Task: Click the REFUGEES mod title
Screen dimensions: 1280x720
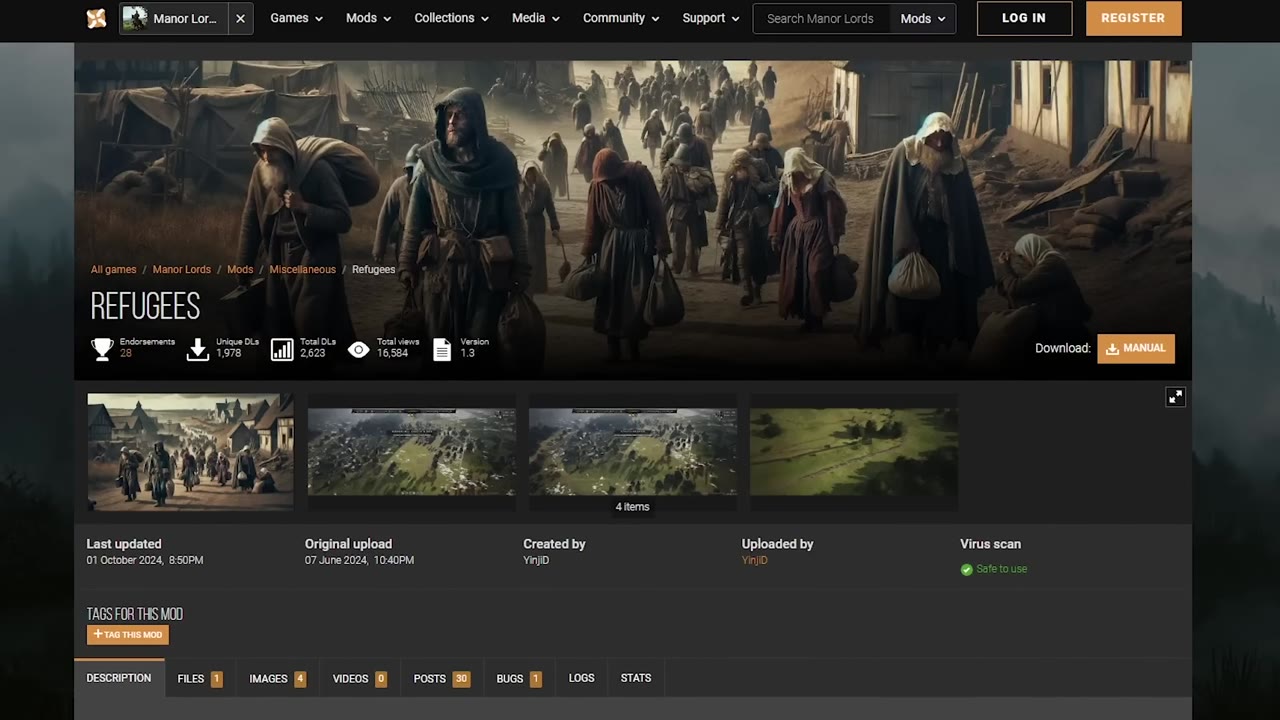Action: 145,306
